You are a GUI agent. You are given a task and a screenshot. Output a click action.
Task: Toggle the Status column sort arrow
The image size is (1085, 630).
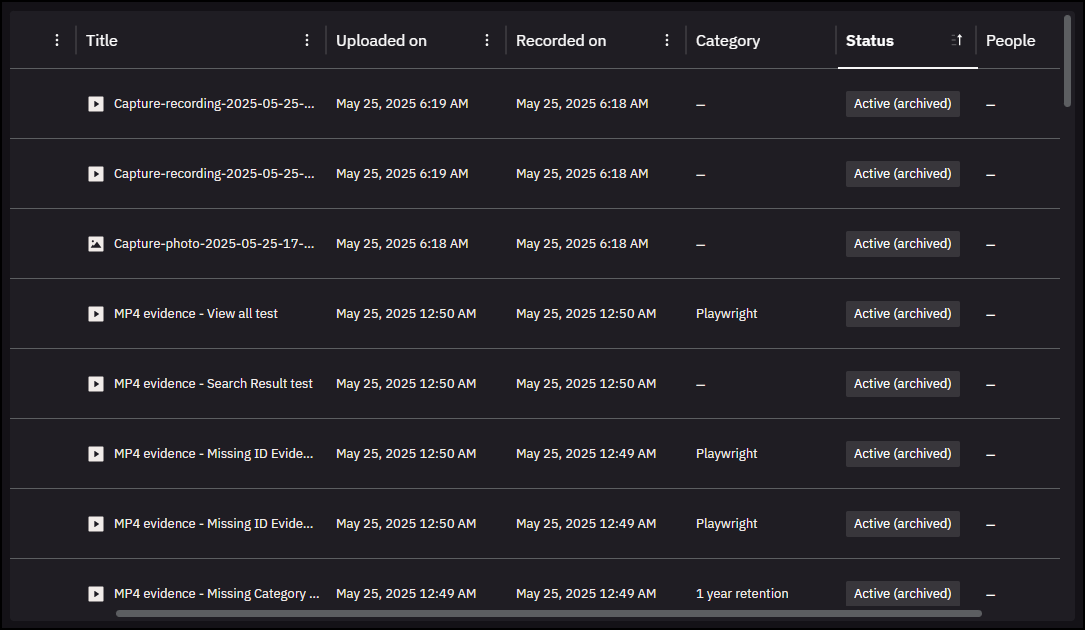point(957,41)
